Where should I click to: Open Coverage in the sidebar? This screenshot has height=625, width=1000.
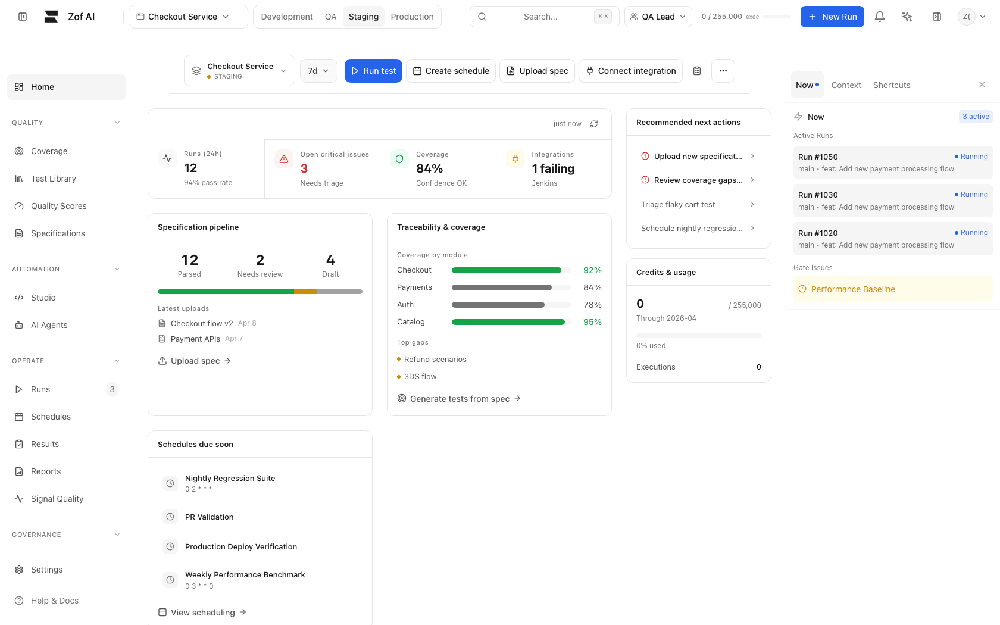[x=66, y=151]
